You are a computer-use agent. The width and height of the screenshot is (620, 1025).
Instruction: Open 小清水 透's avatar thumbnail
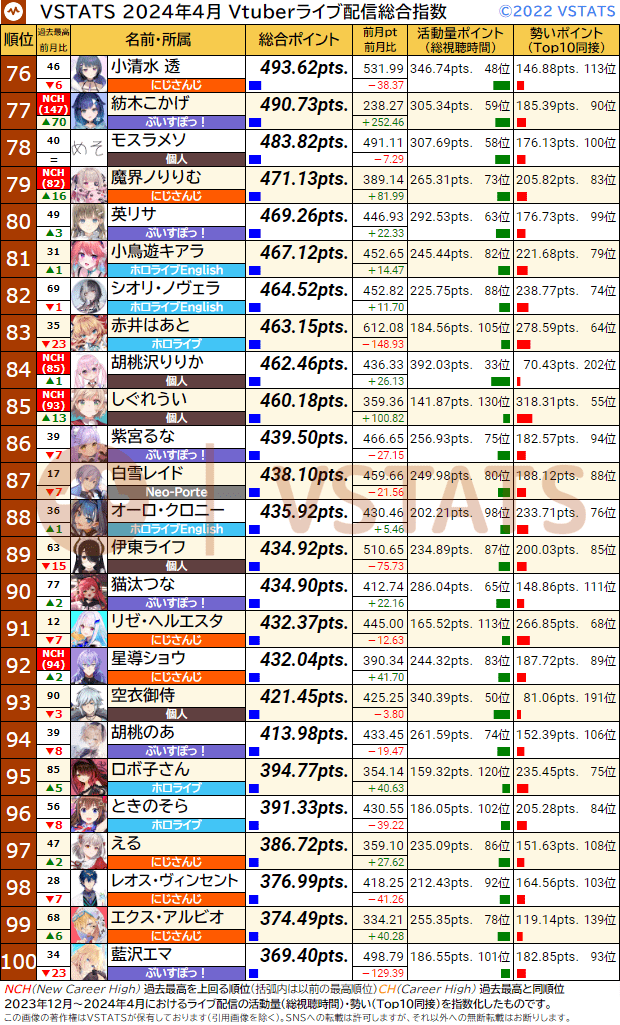pyautogui.click(x=89, y=74)
